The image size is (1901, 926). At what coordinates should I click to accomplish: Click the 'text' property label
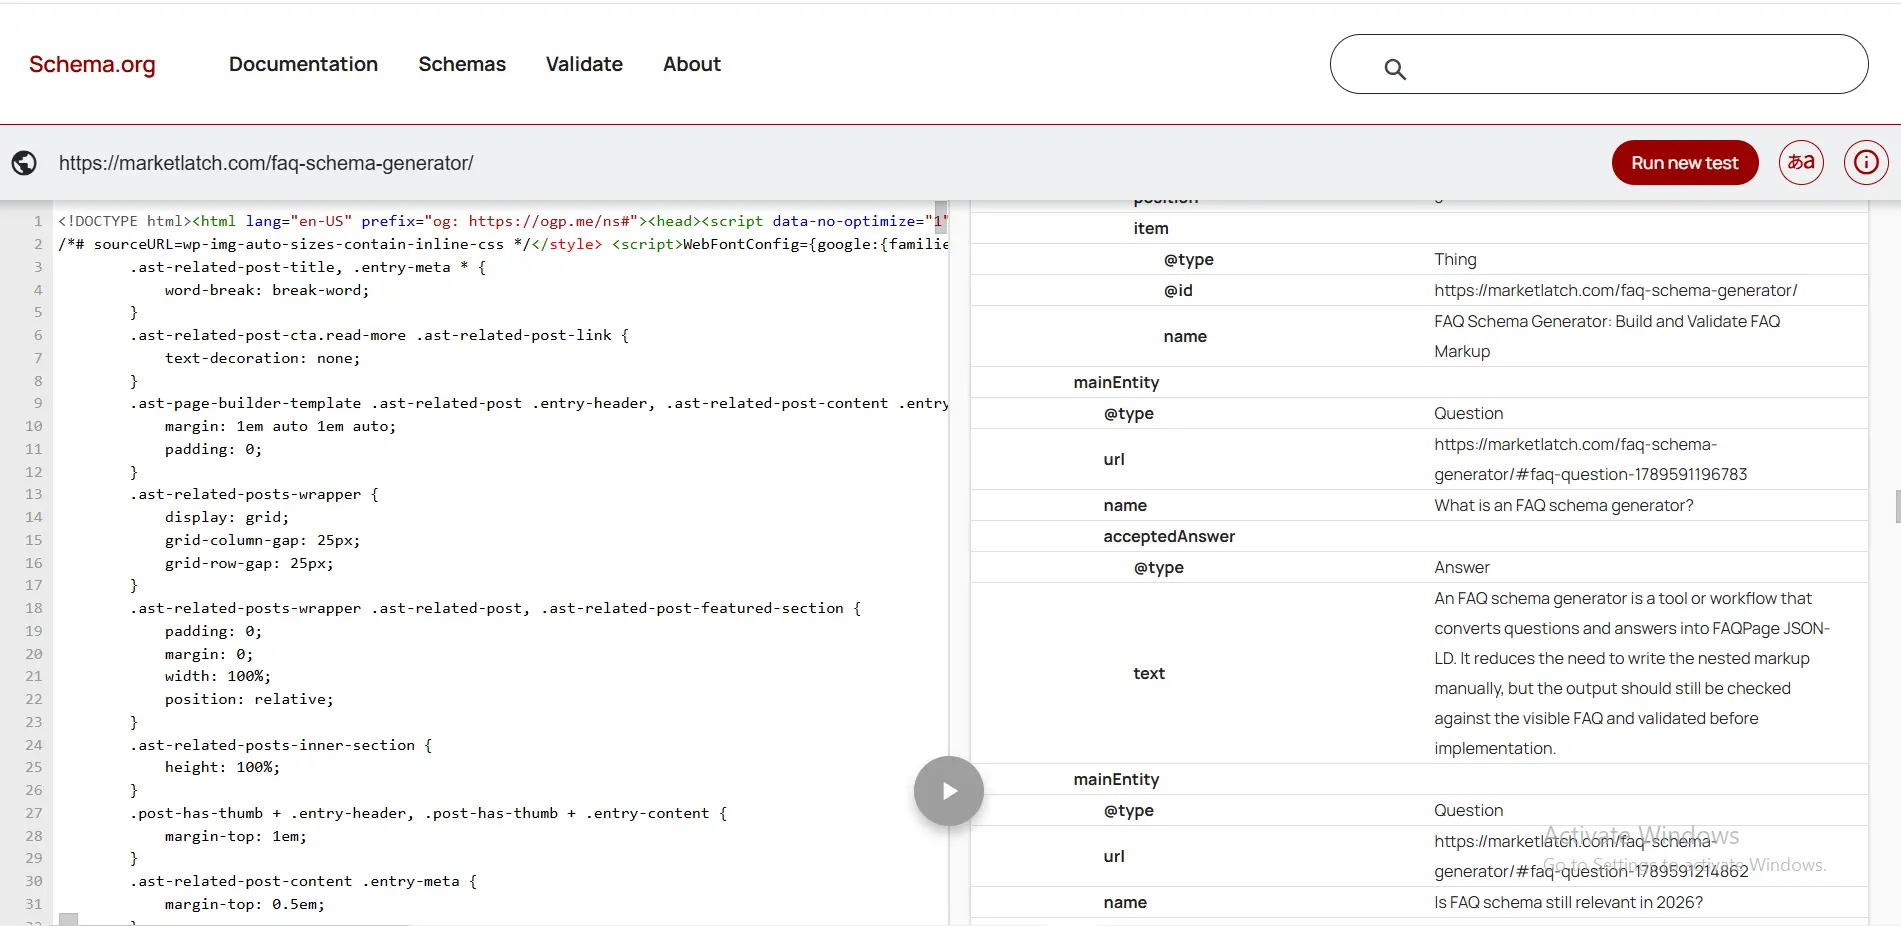click(1148, 673)
